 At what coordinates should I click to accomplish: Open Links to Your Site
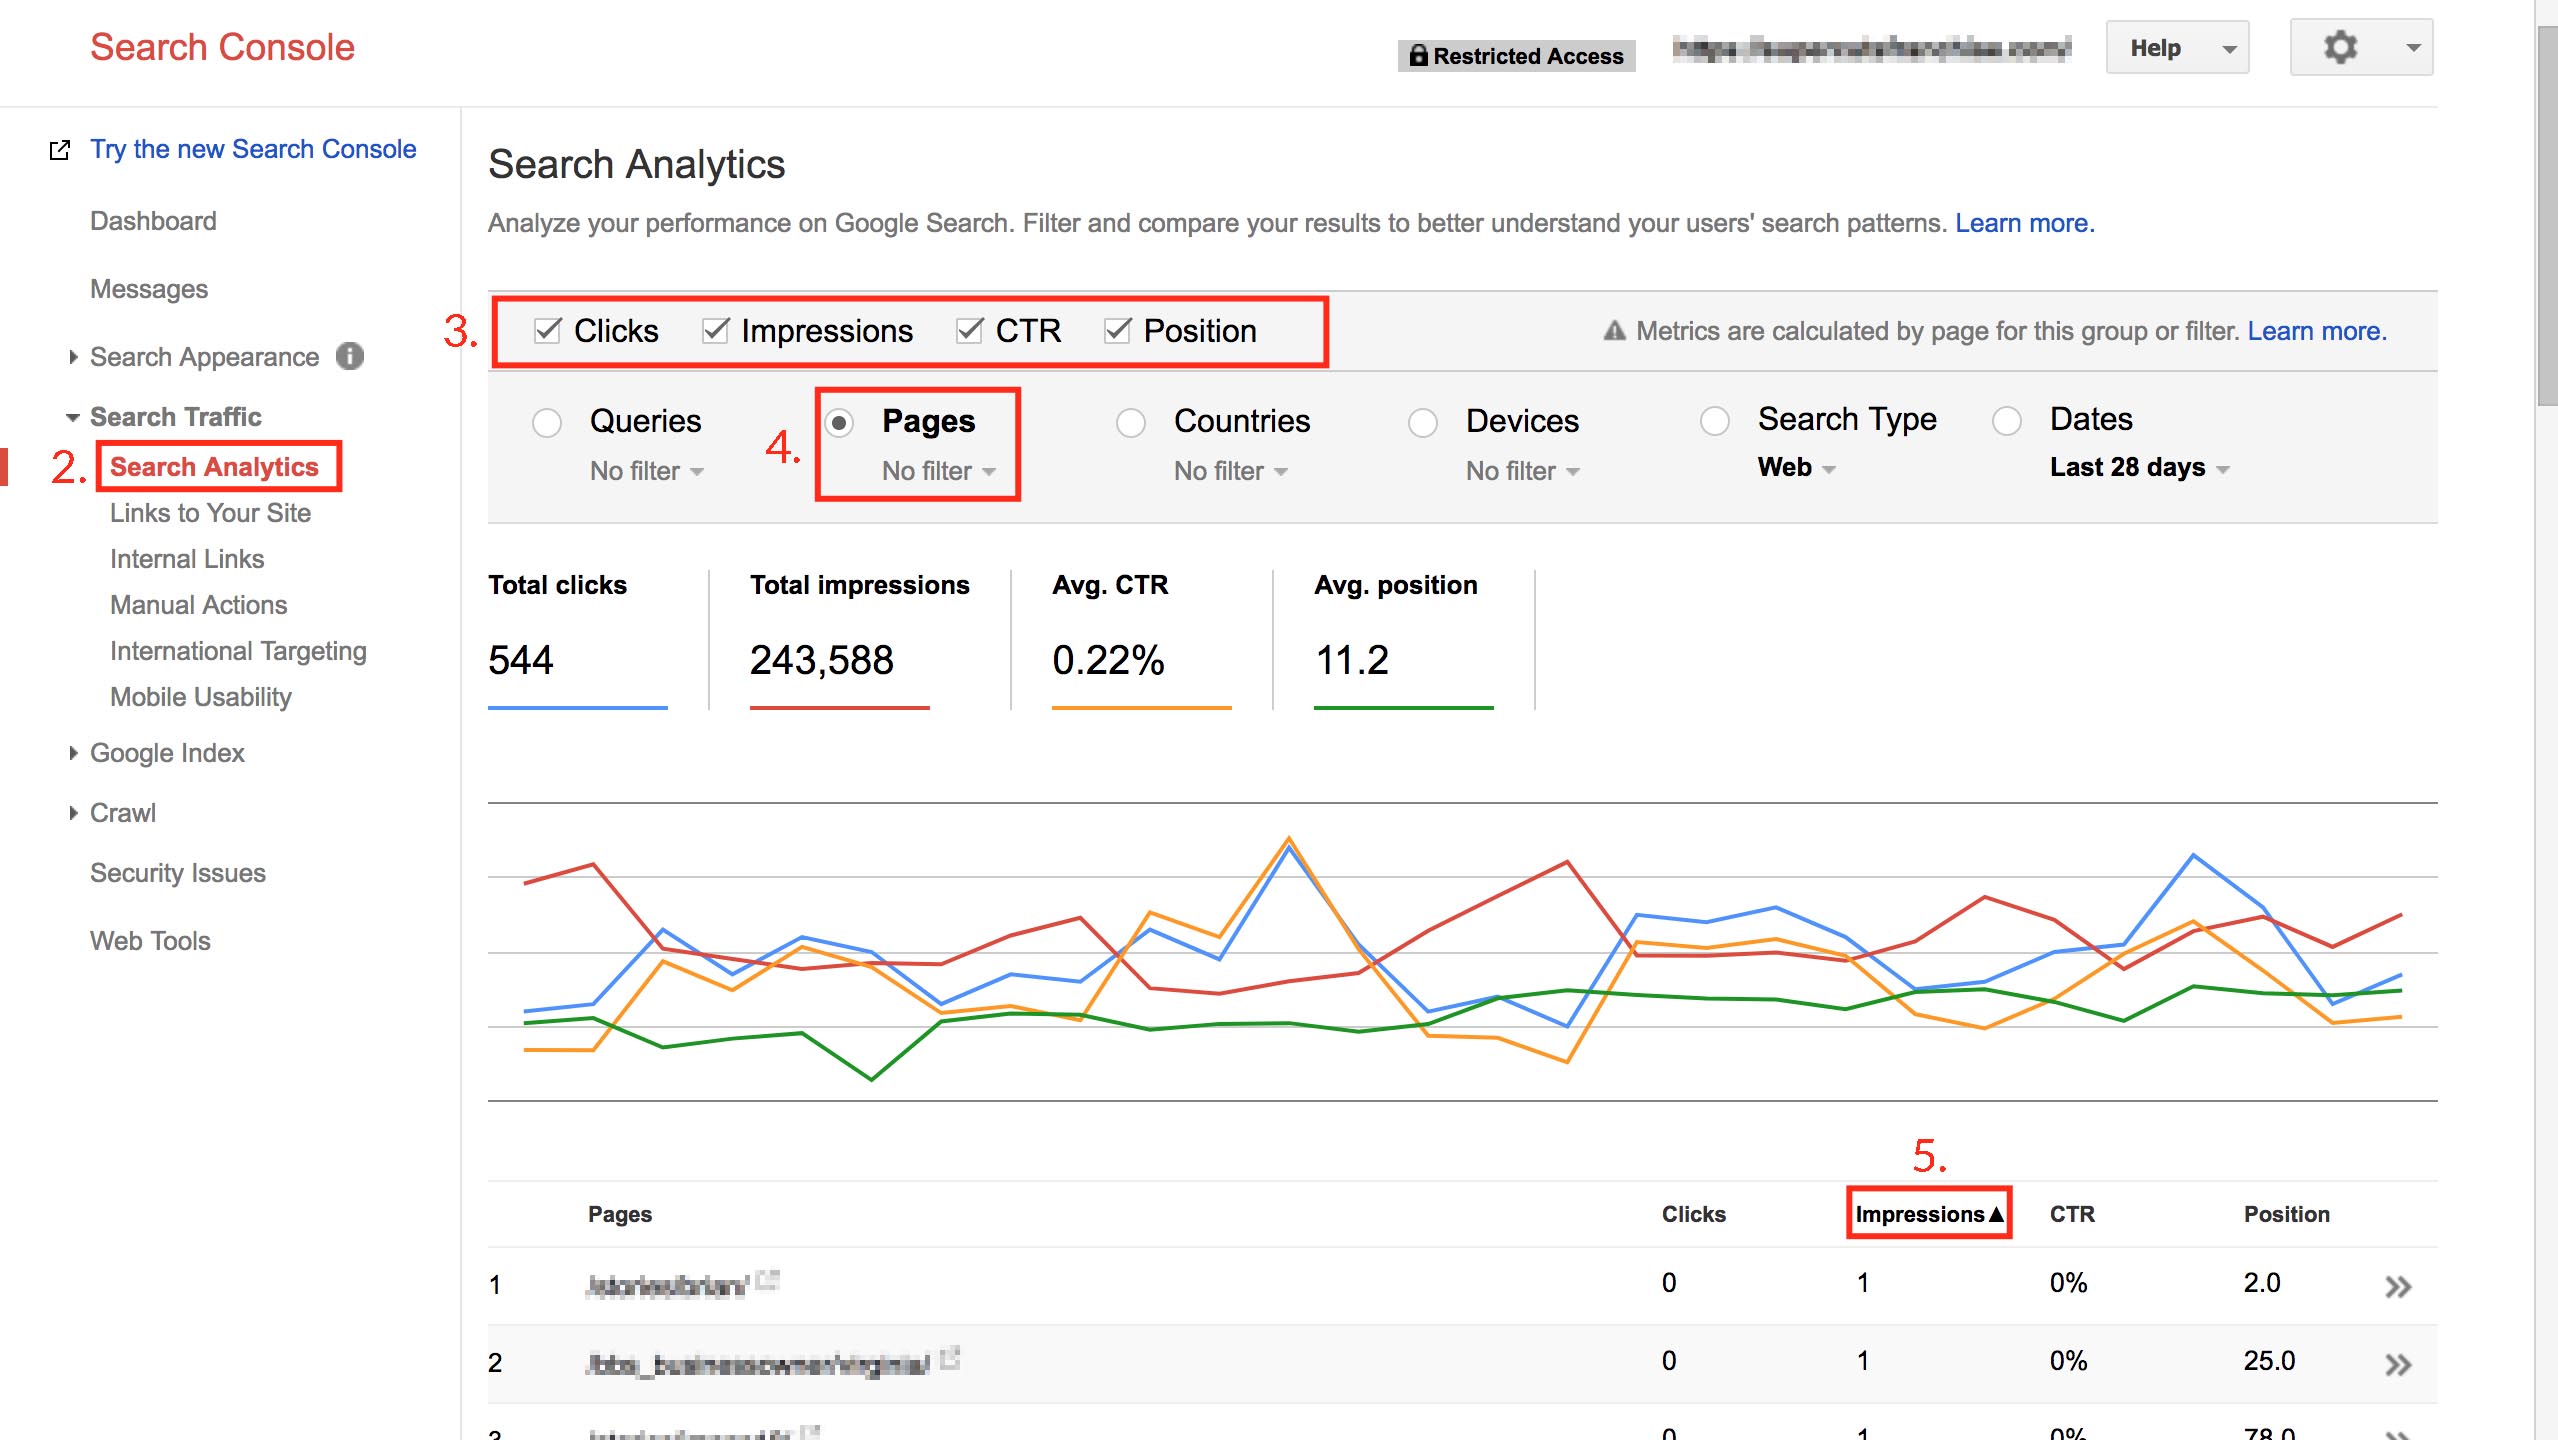[x=210, y=513]
